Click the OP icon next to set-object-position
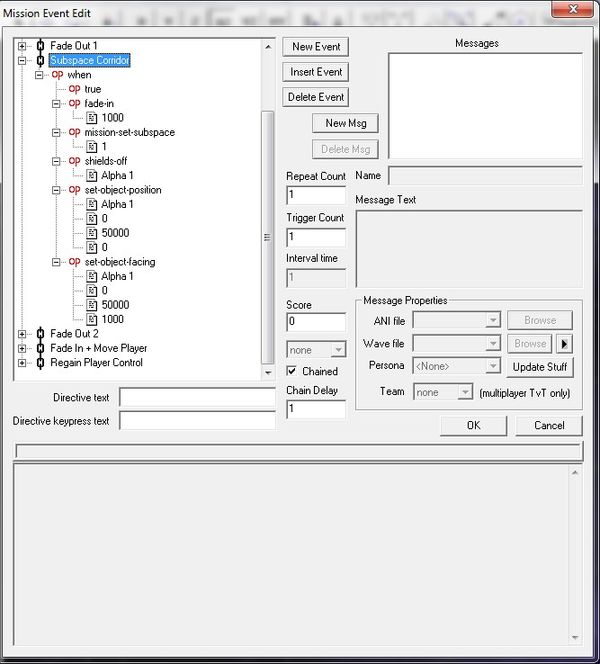 click(x=75, y=190)
